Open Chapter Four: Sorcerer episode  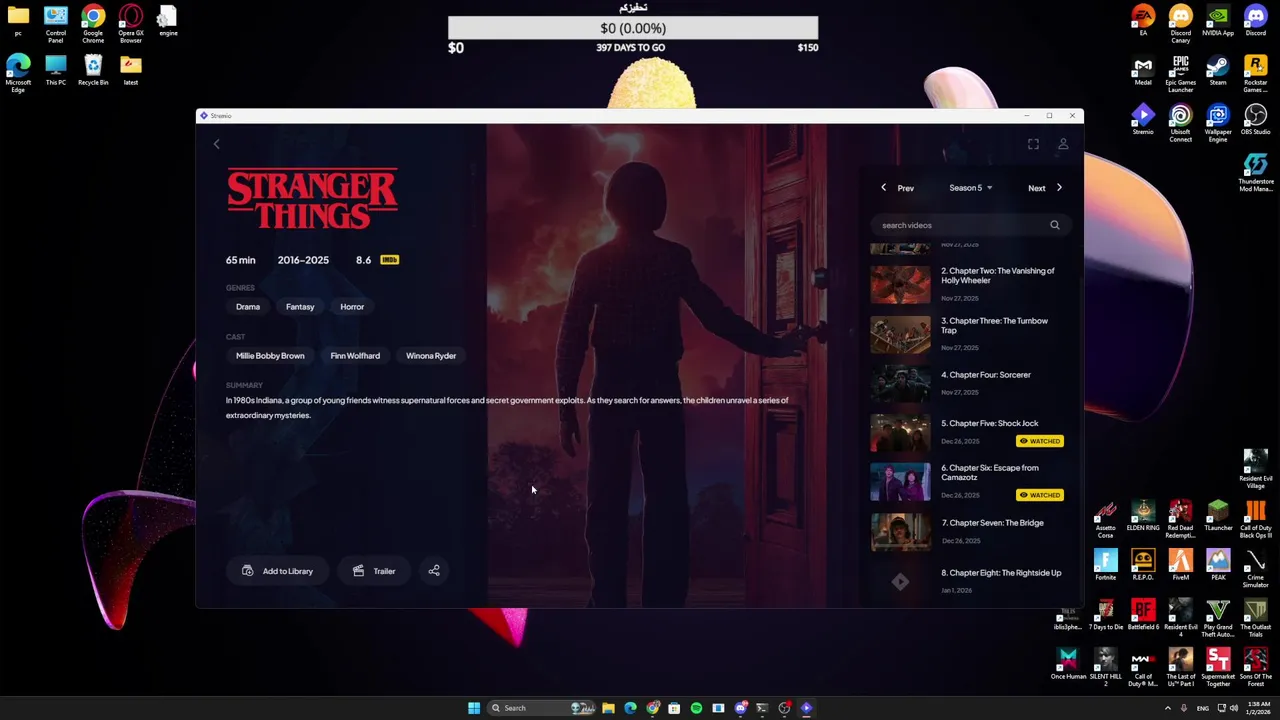[969, 383]
